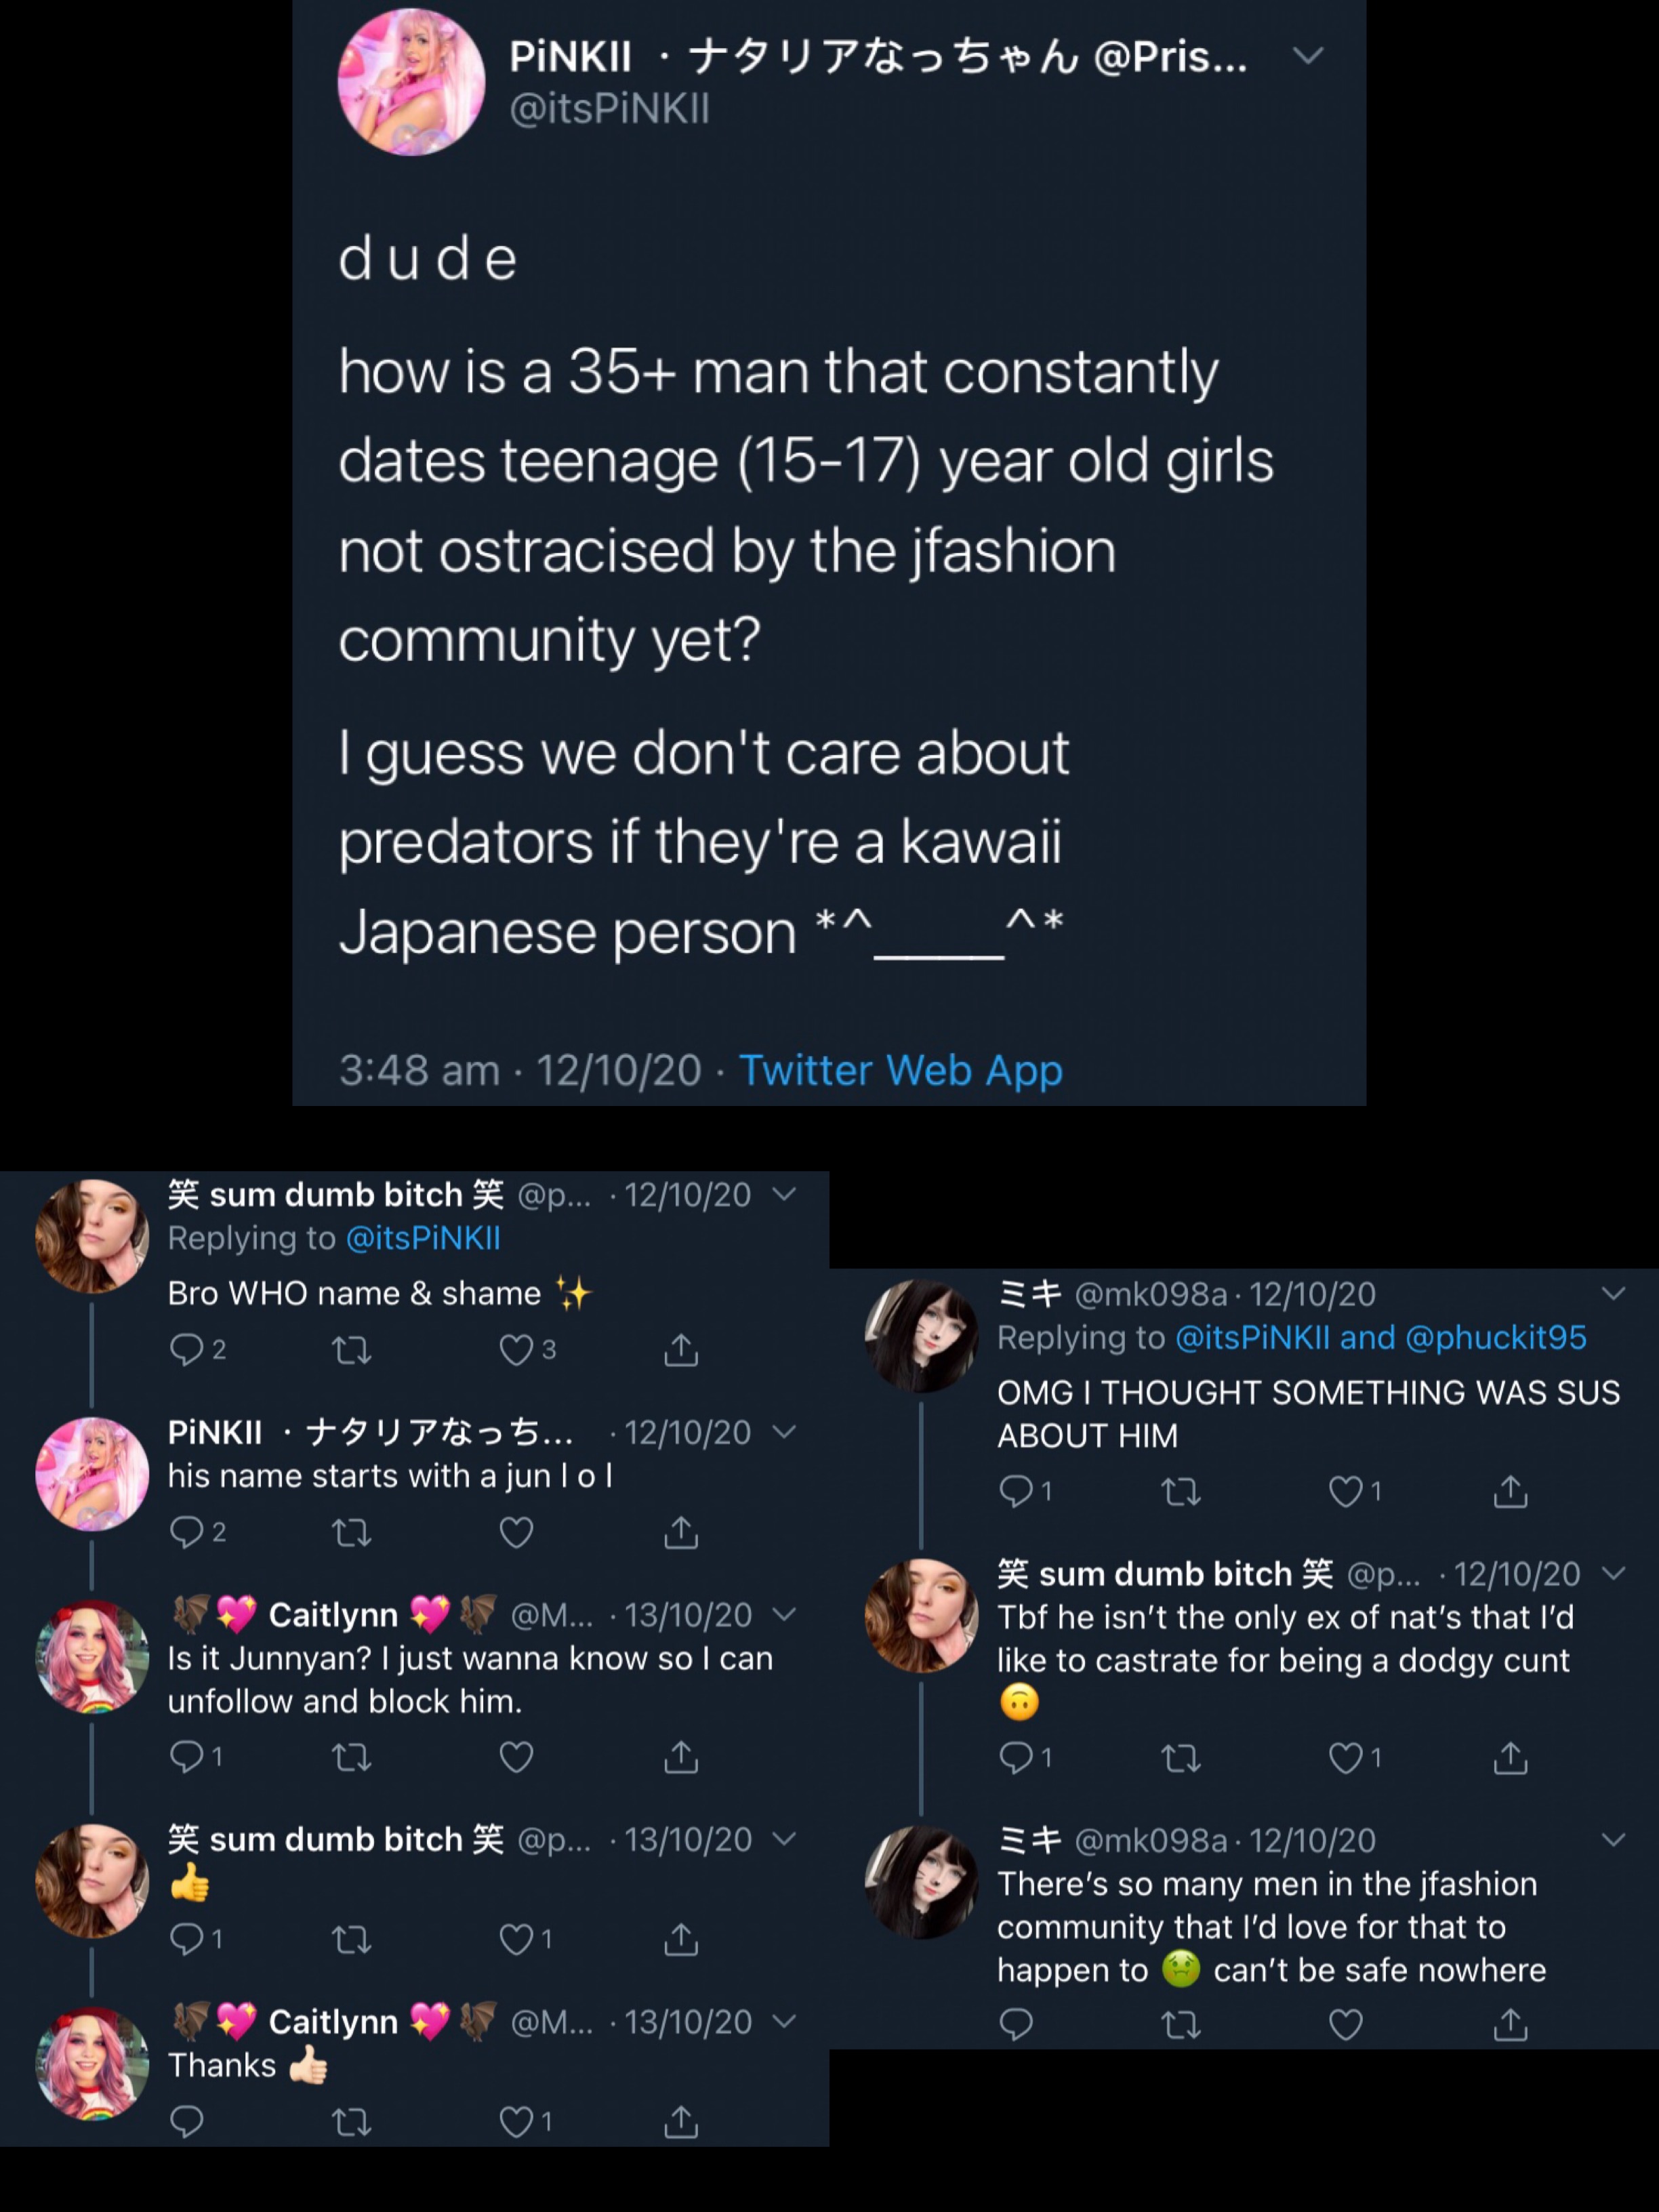Expand options on the "Bro WHO name" reply
The image size is (1659, 2212).
point(786,1194)
